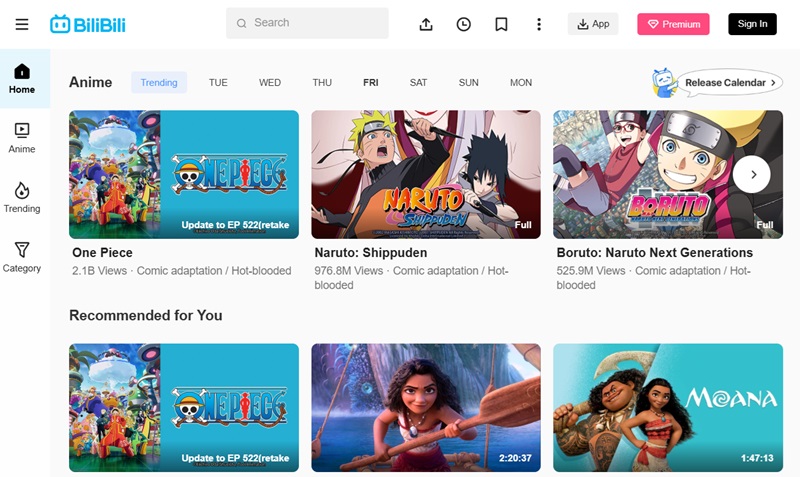Screen dimensions: 800x477
Task: Open Trending flame icon in sidebar
Action: point(22,198)
